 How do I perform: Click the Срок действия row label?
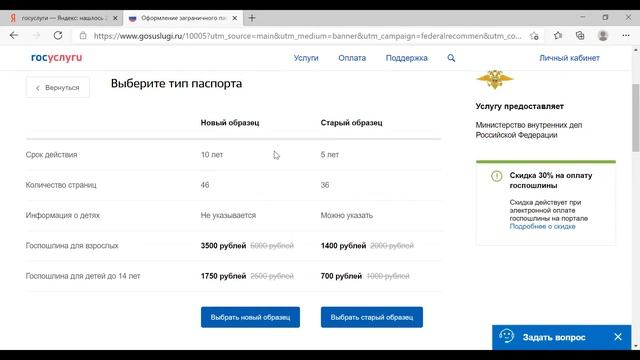[x=51, y=155]
